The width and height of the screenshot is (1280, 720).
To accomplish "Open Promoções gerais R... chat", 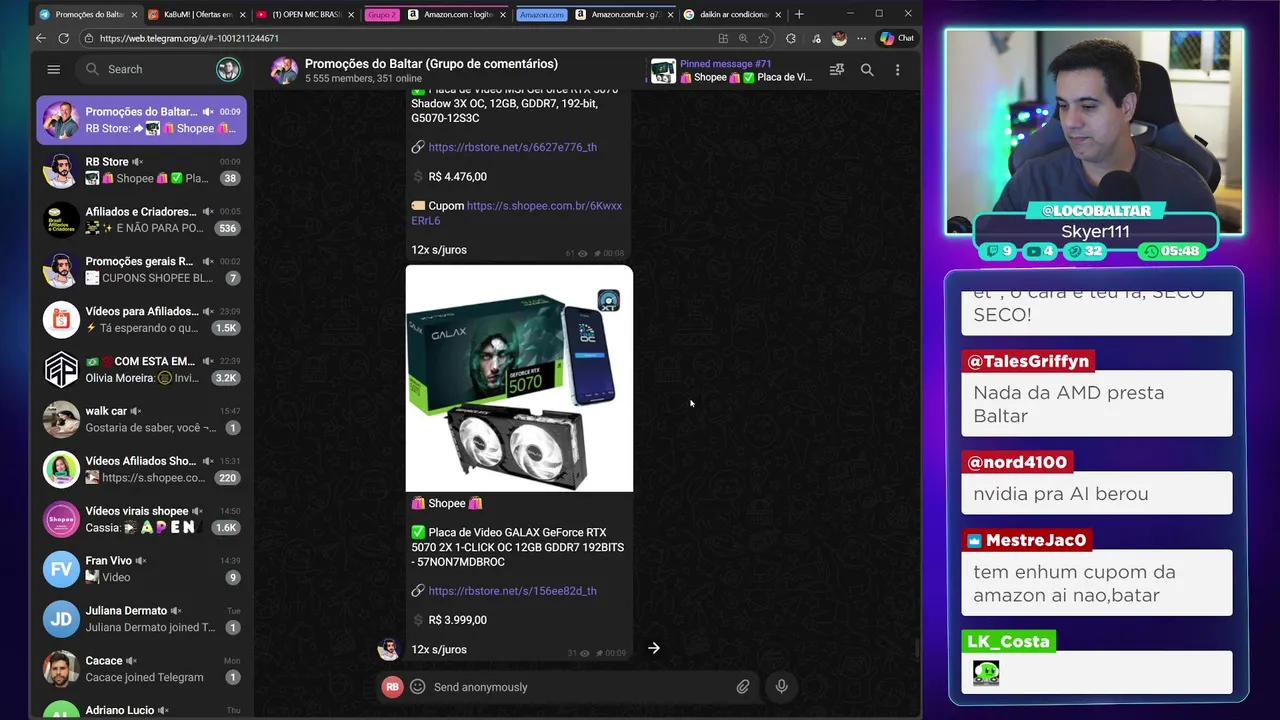I will click(x=141, y=270).
